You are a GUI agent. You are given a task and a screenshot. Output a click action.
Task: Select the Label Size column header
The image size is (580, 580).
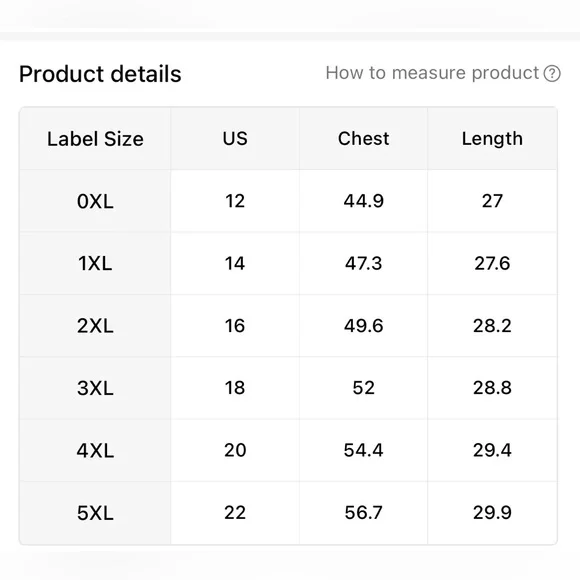coord(95,139)
